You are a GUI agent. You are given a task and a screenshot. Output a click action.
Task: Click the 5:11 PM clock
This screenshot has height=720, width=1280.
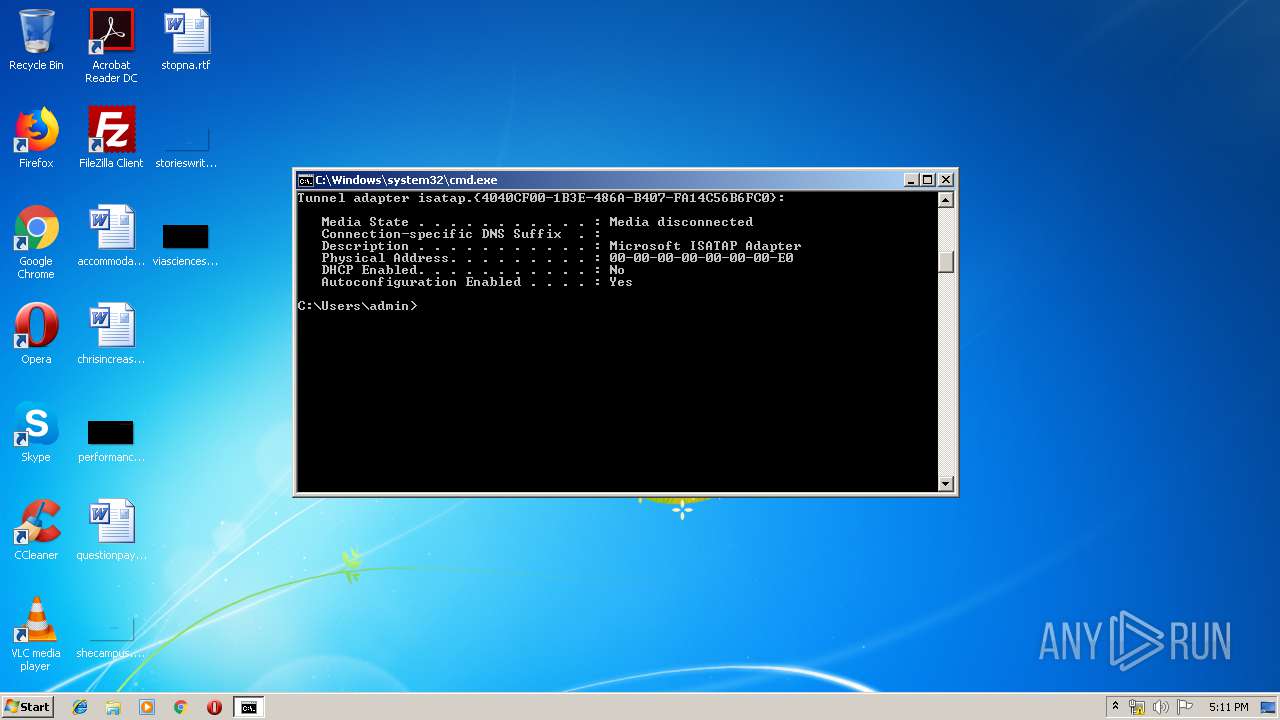(1228, 707)
